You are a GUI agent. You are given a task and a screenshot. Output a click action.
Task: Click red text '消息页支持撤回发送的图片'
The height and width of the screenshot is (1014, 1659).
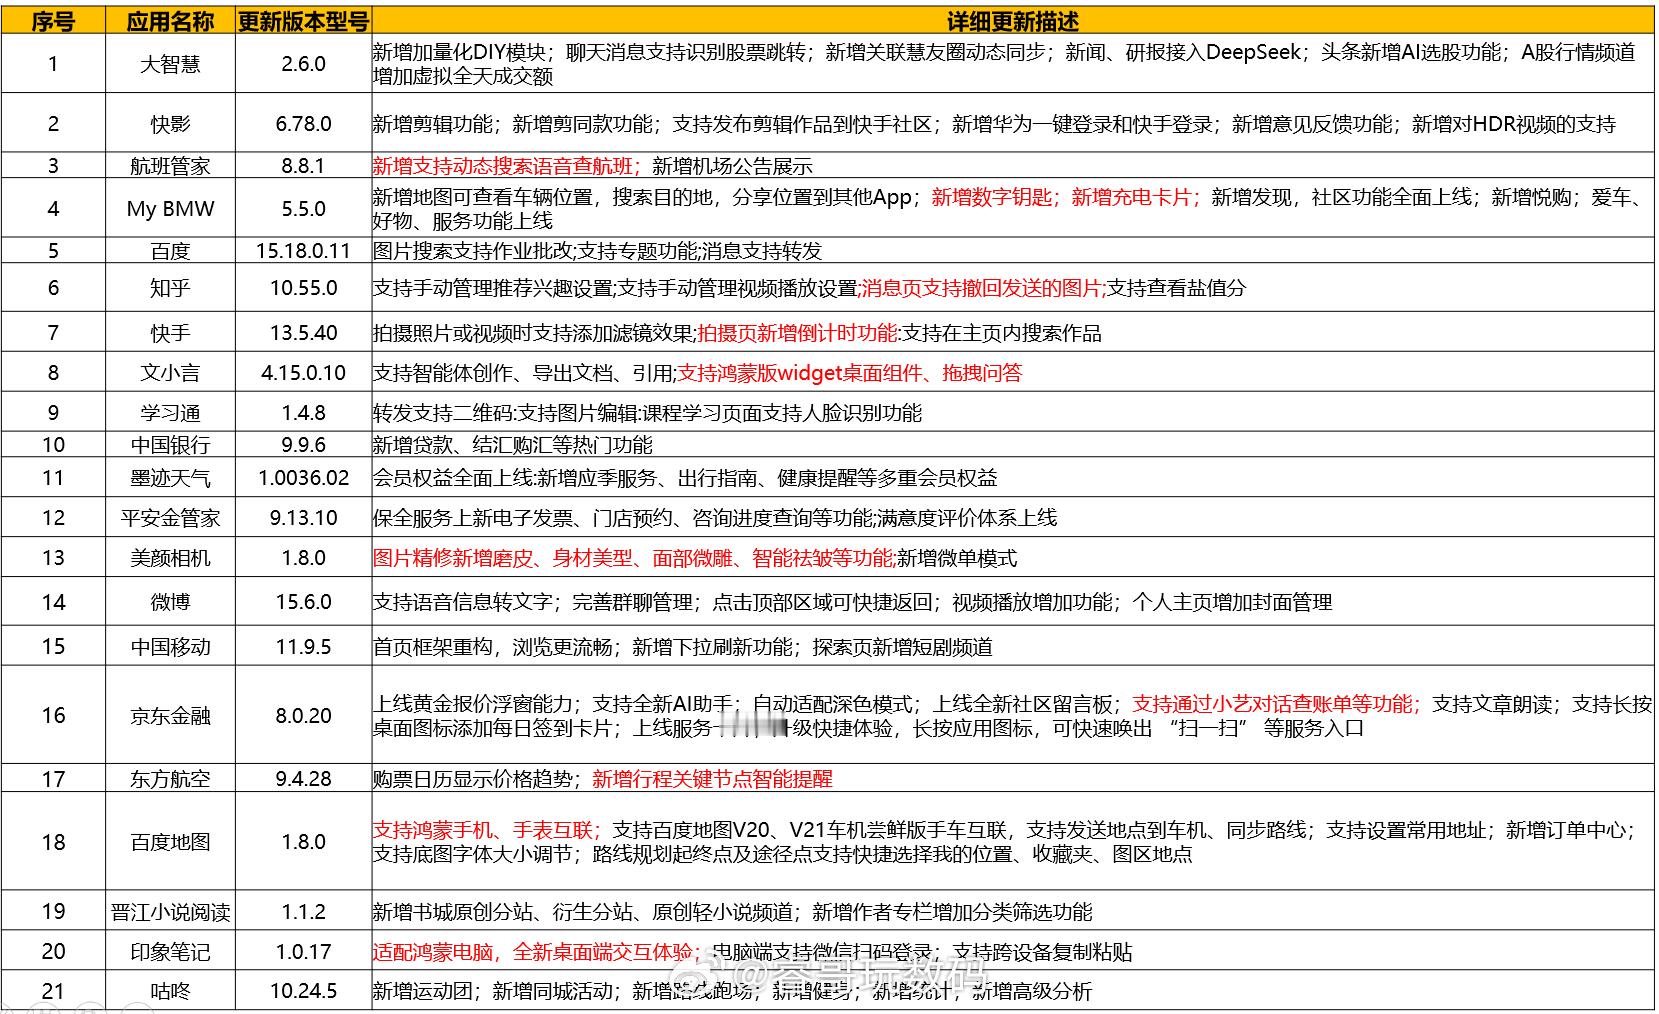(981, 288)
